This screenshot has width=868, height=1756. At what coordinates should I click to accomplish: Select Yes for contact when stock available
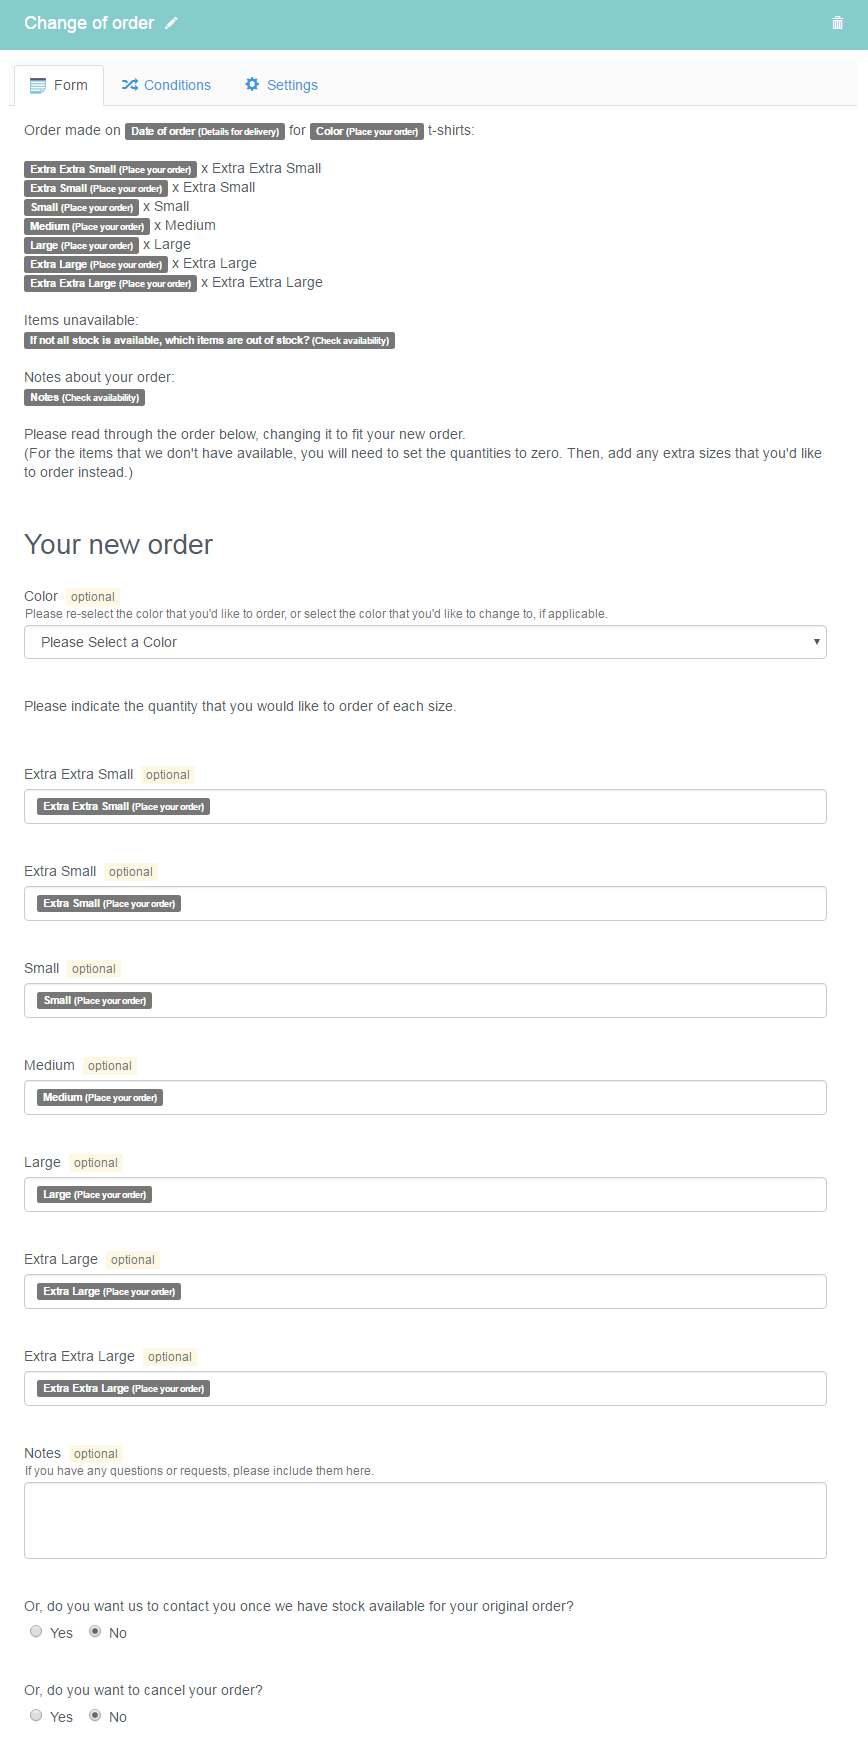[36, 1631]
